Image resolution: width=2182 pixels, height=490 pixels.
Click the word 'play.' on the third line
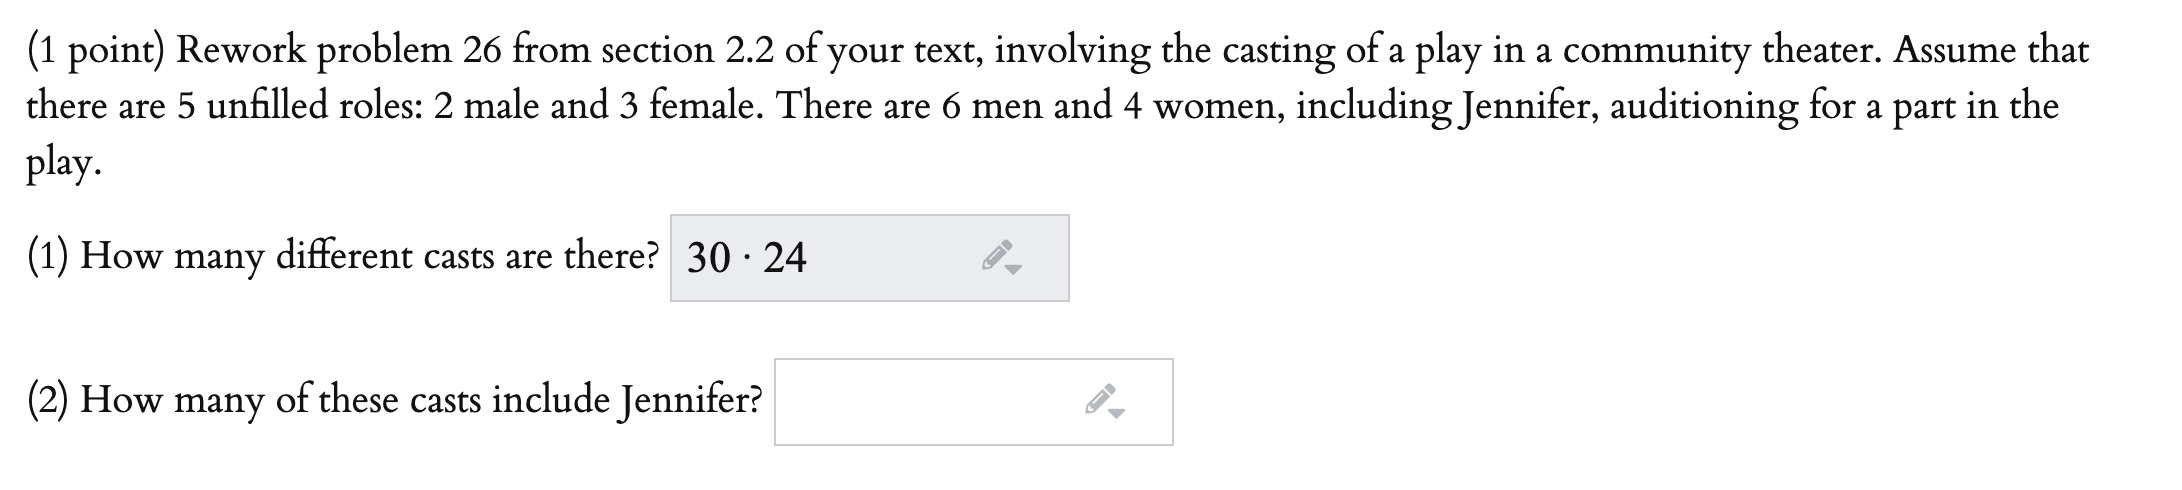pyautogui.click(x=63, y=163)
